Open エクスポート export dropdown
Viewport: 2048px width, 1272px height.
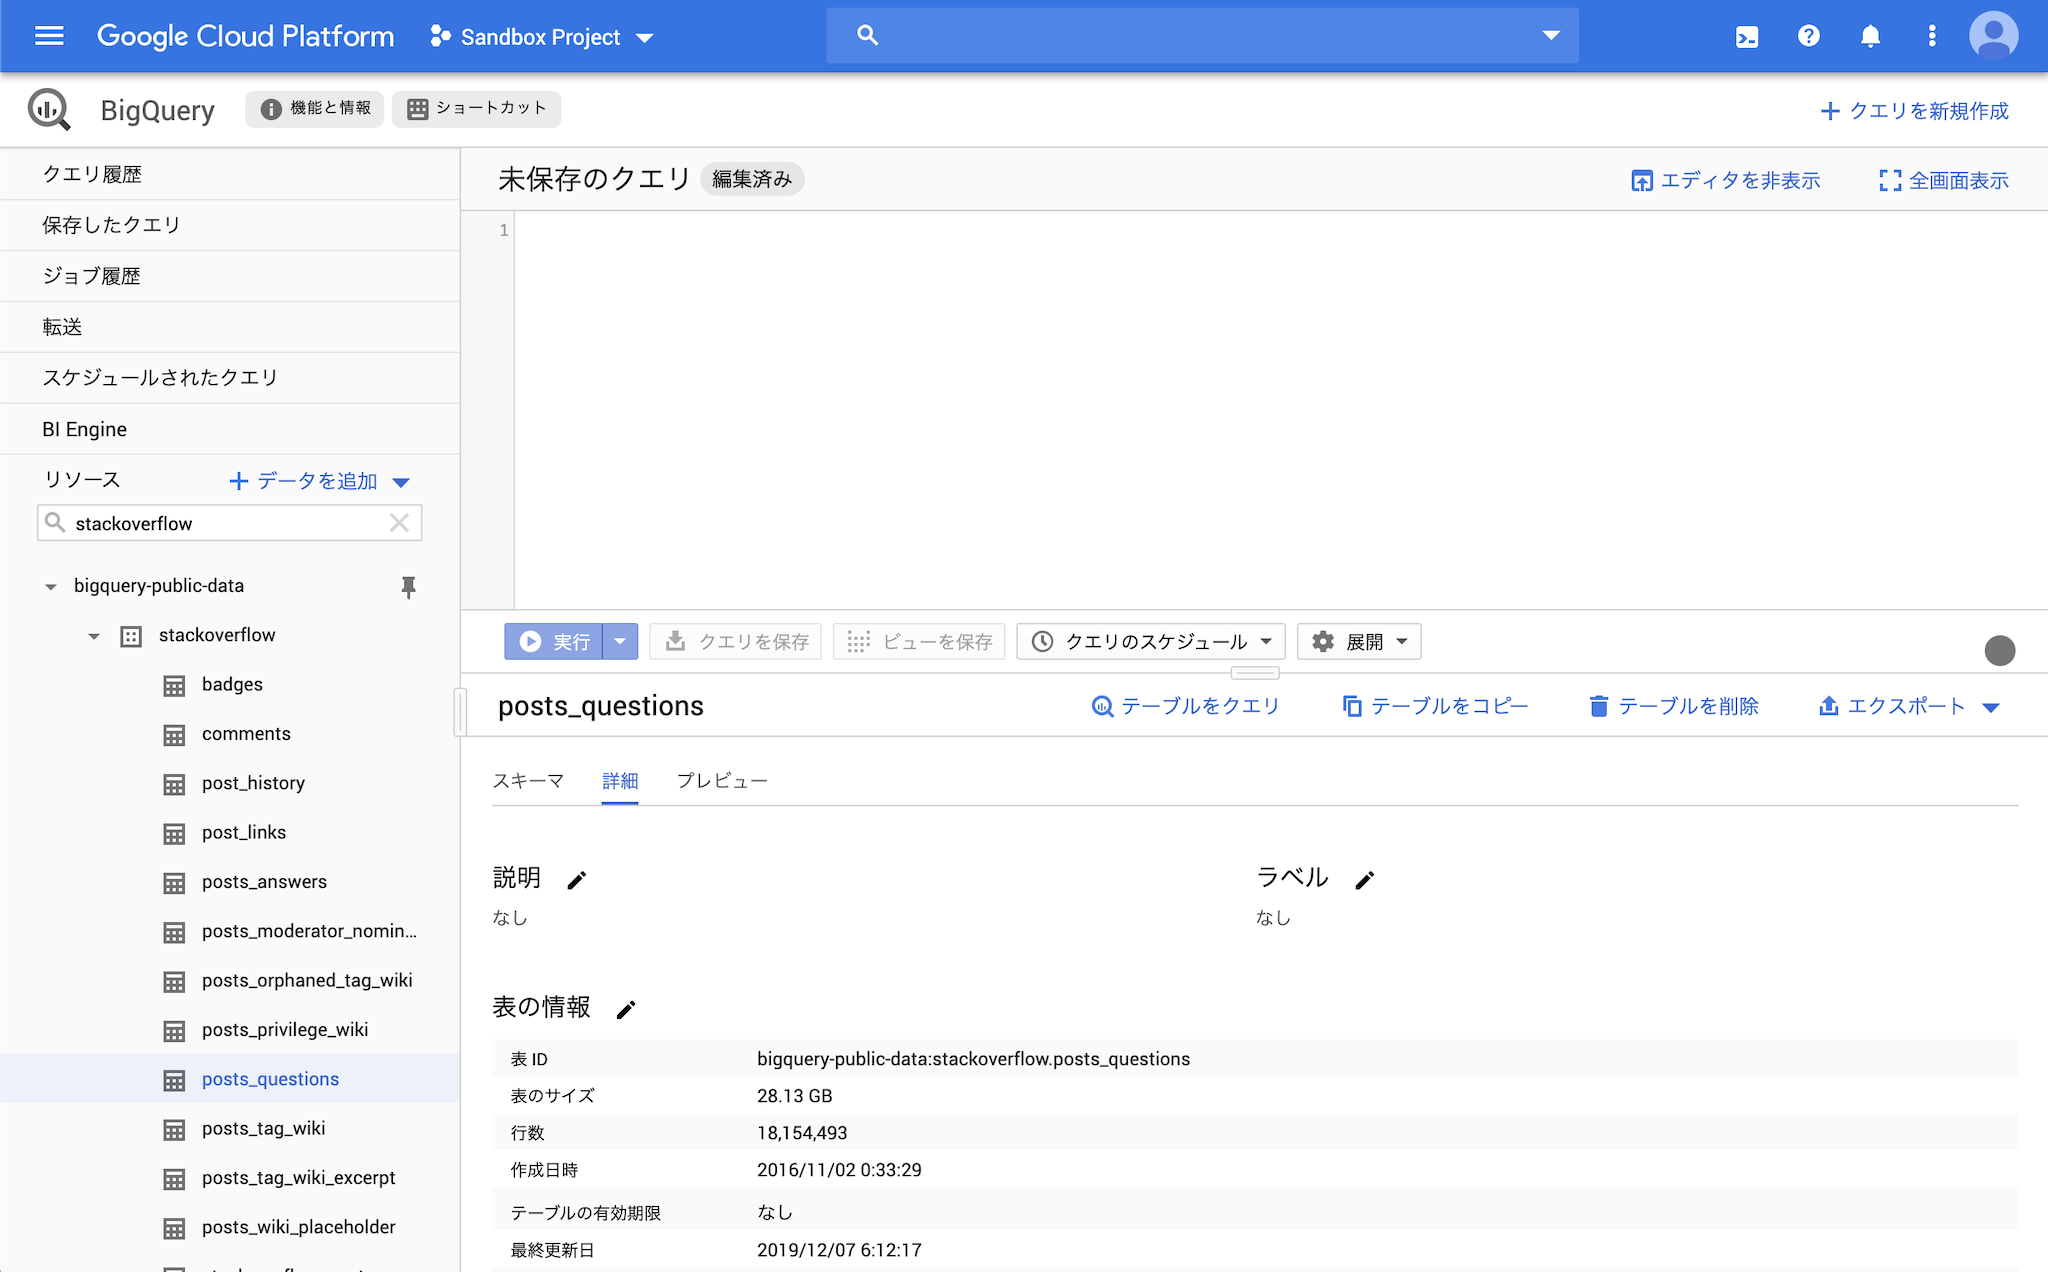click(x=1908, y=706)
